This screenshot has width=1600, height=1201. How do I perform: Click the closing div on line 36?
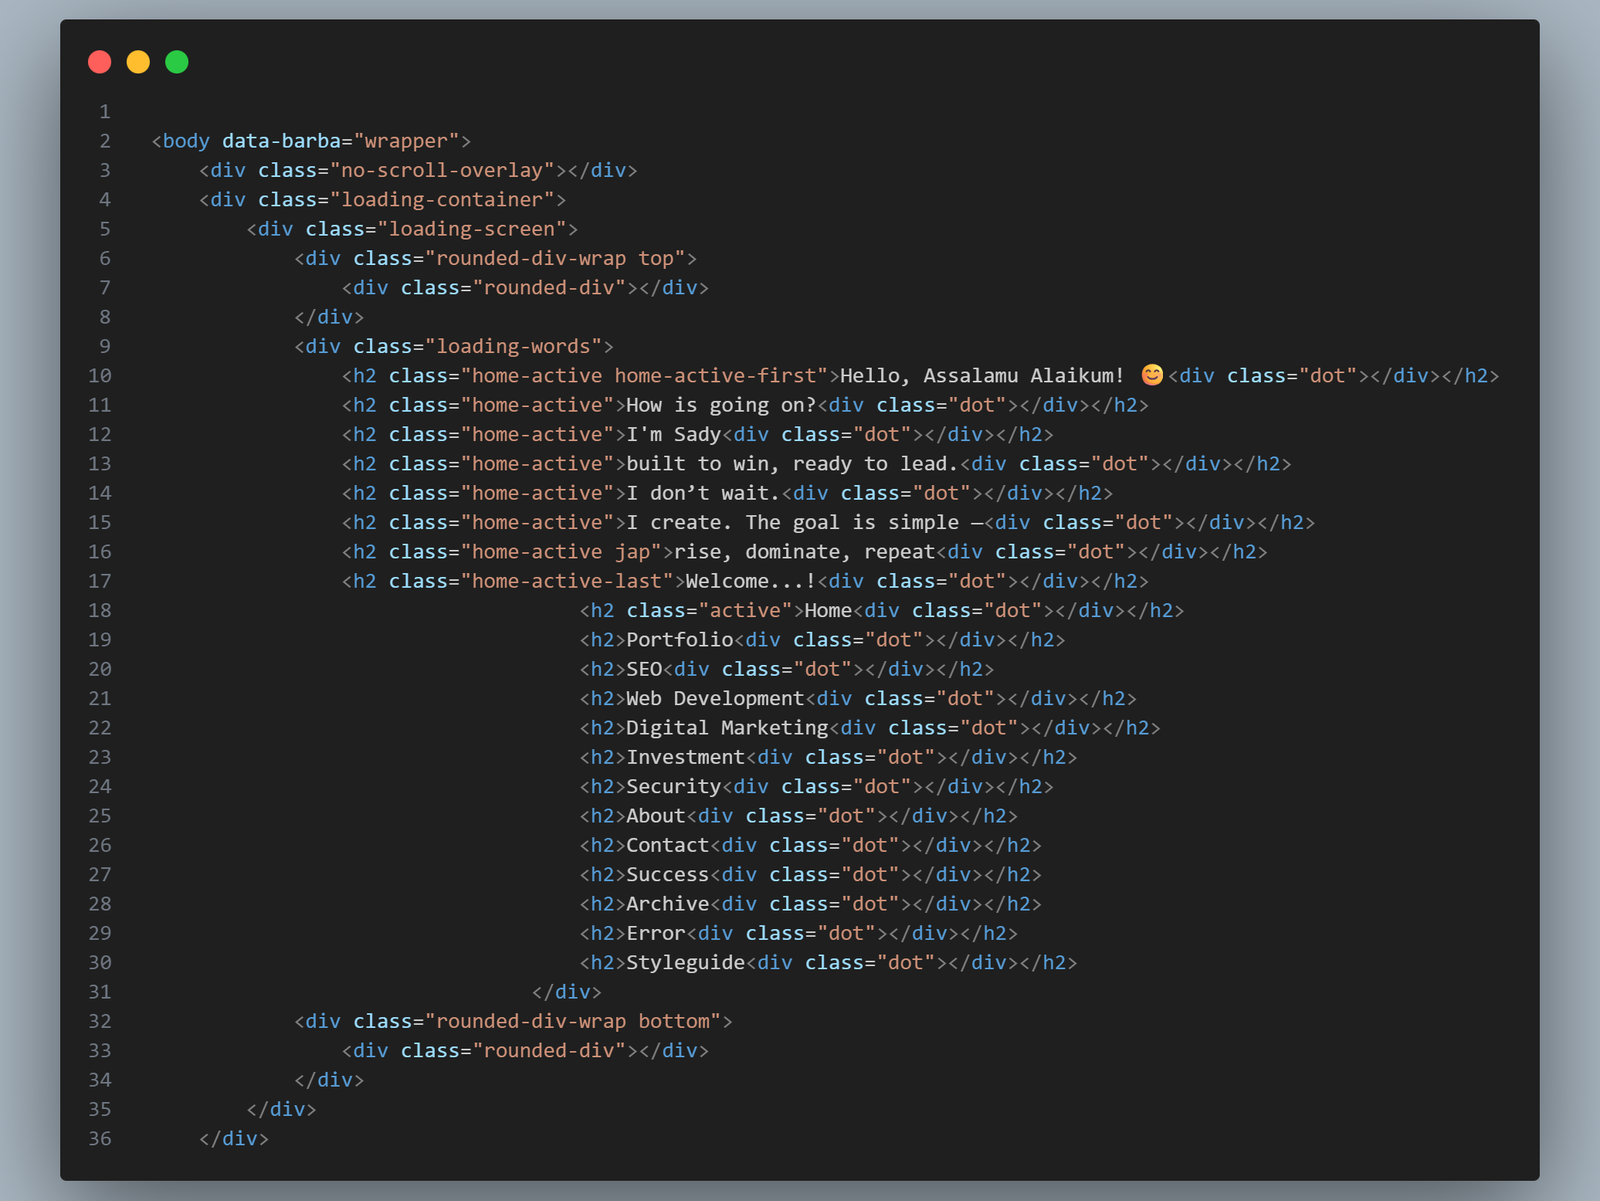[234, 1139]
